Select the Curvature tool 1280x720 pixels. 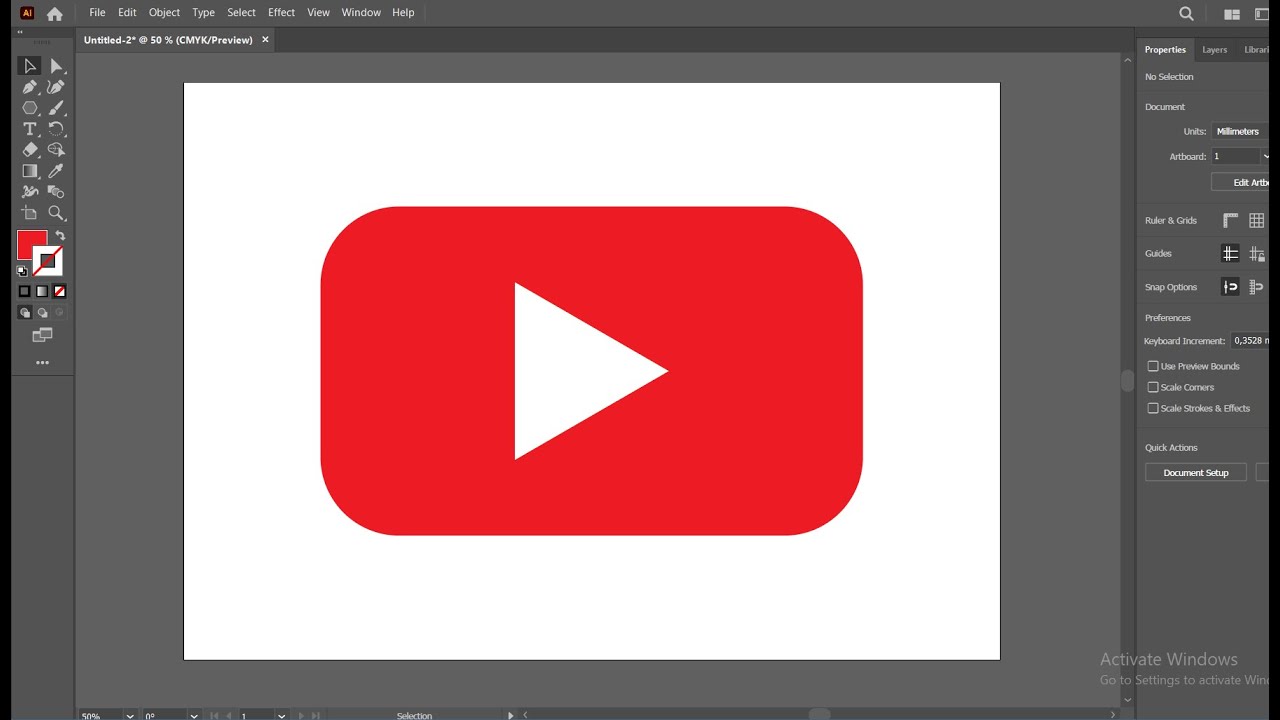56,87
